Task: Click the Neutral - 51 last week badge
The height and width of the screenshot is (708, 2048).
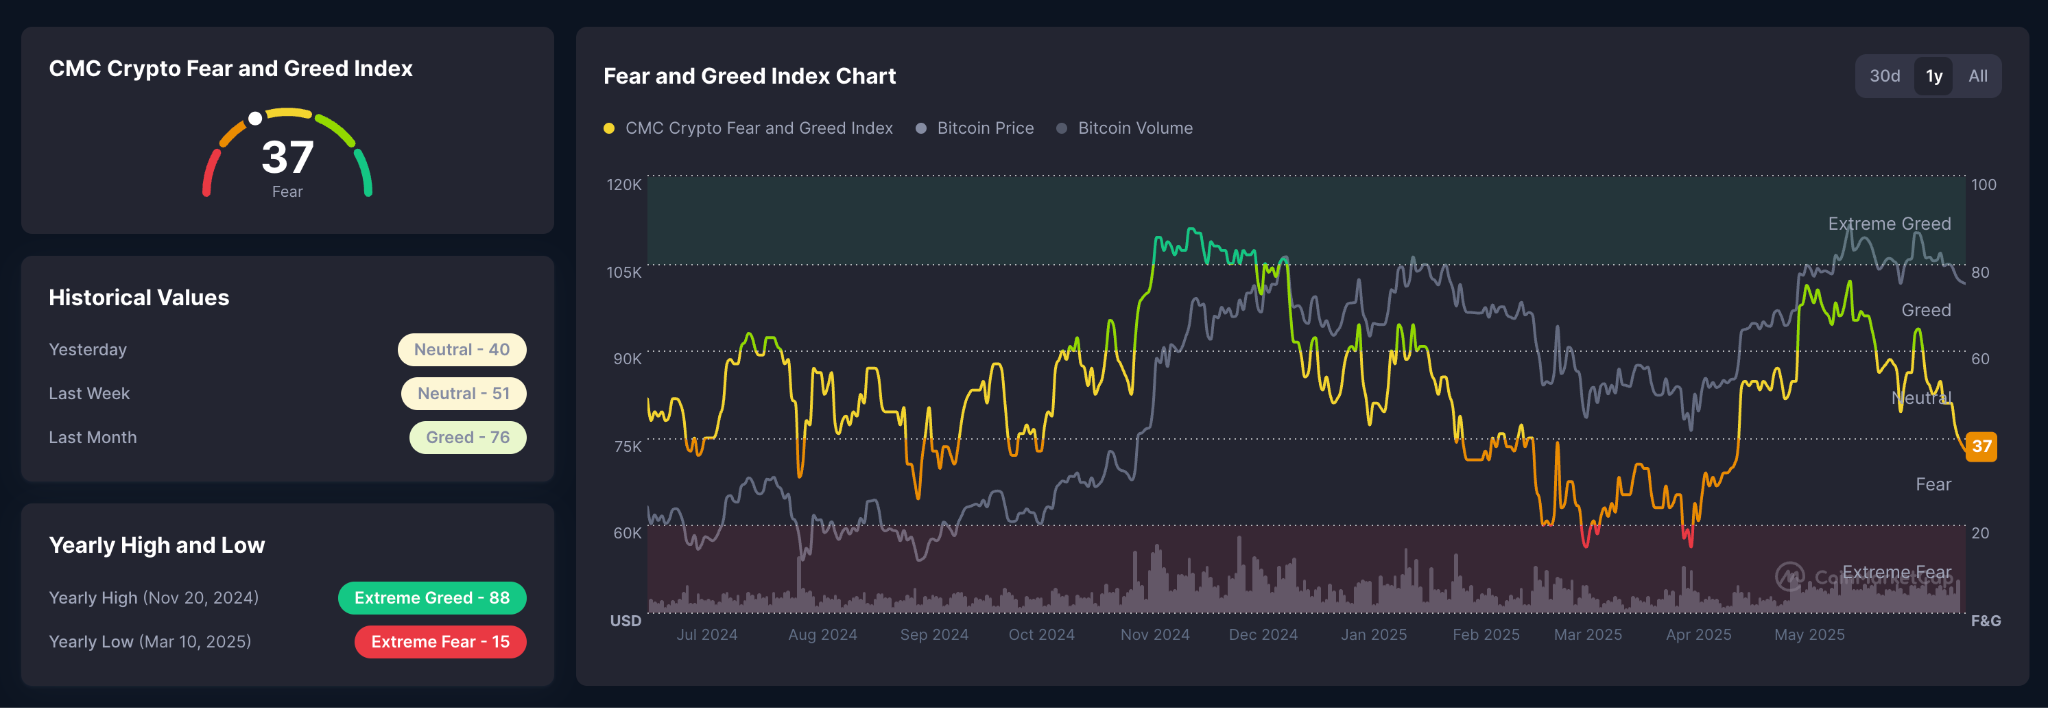Action: tap(464, 393)
